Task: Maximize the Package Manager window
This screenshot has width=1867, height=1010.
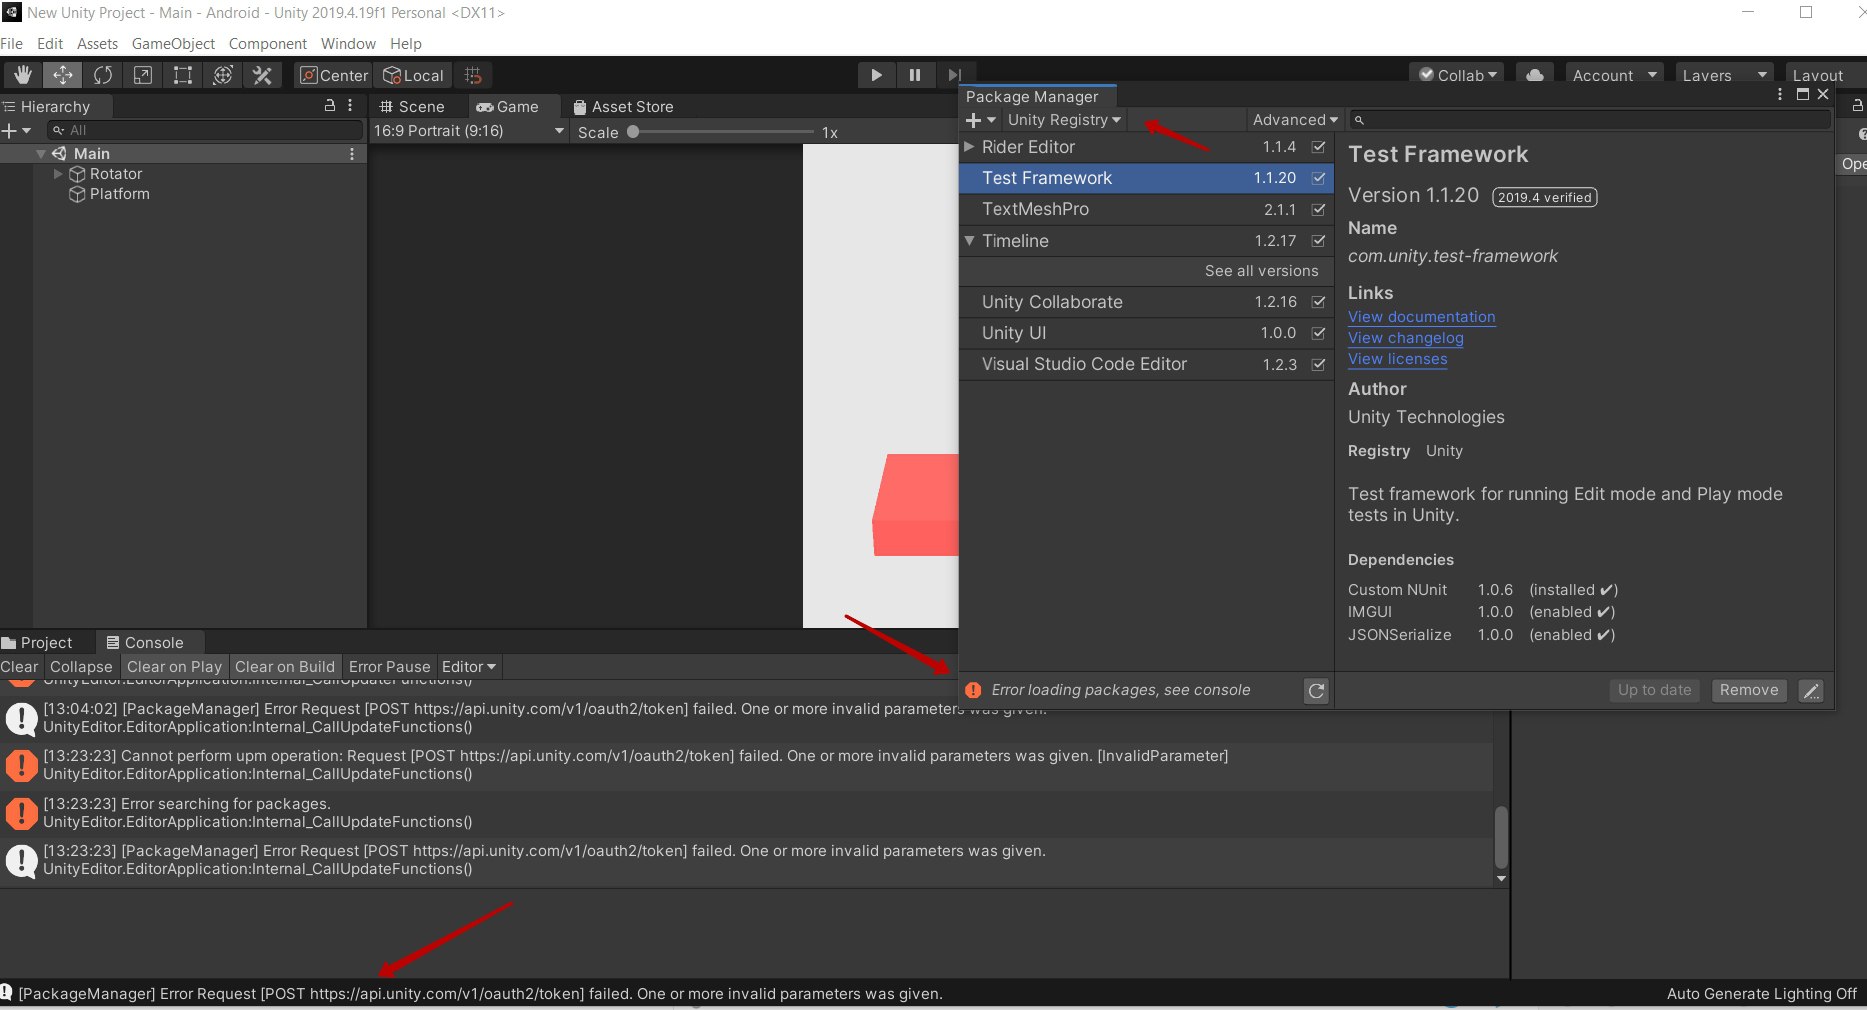Action: pos(1802,94)
